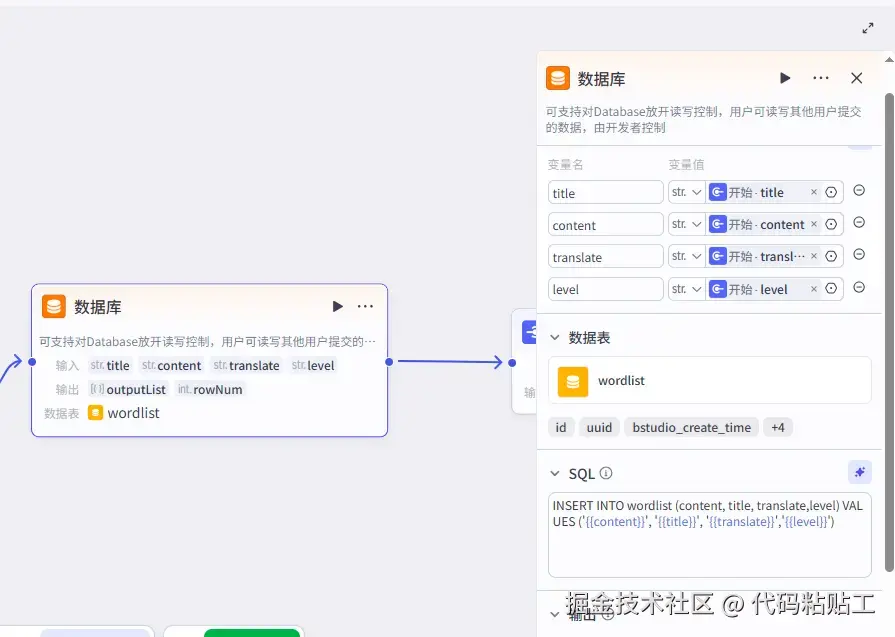Click inside the SQL statement editor
Image resolution: width=895 pixels, height=637 pixels.
[709, 535]
